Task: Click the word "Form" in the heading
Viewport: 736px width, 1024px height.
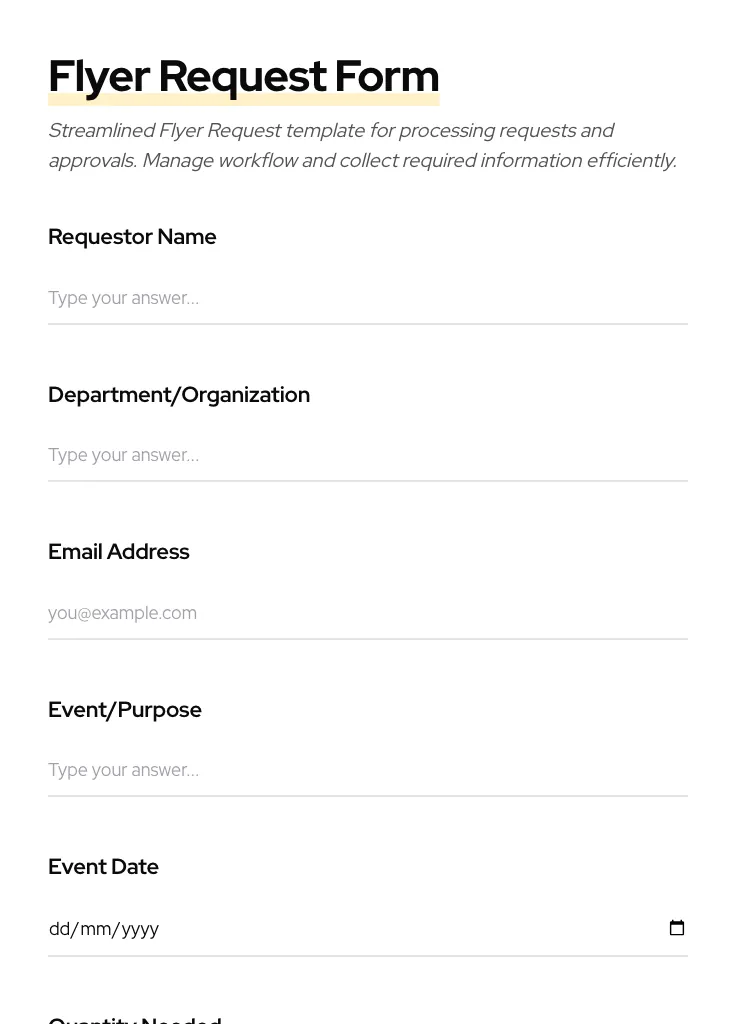Action: (x=386, y=77)
